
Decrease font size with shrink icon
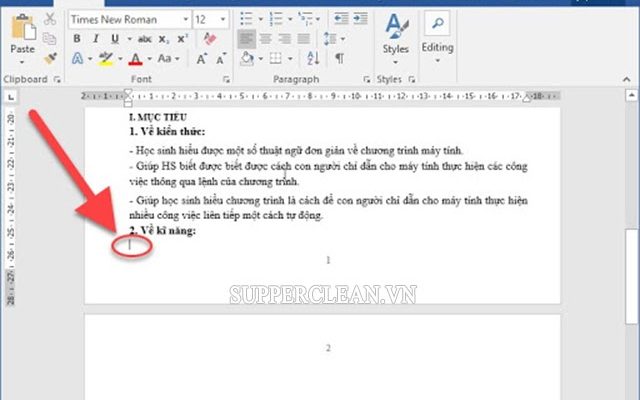(221, 59)
